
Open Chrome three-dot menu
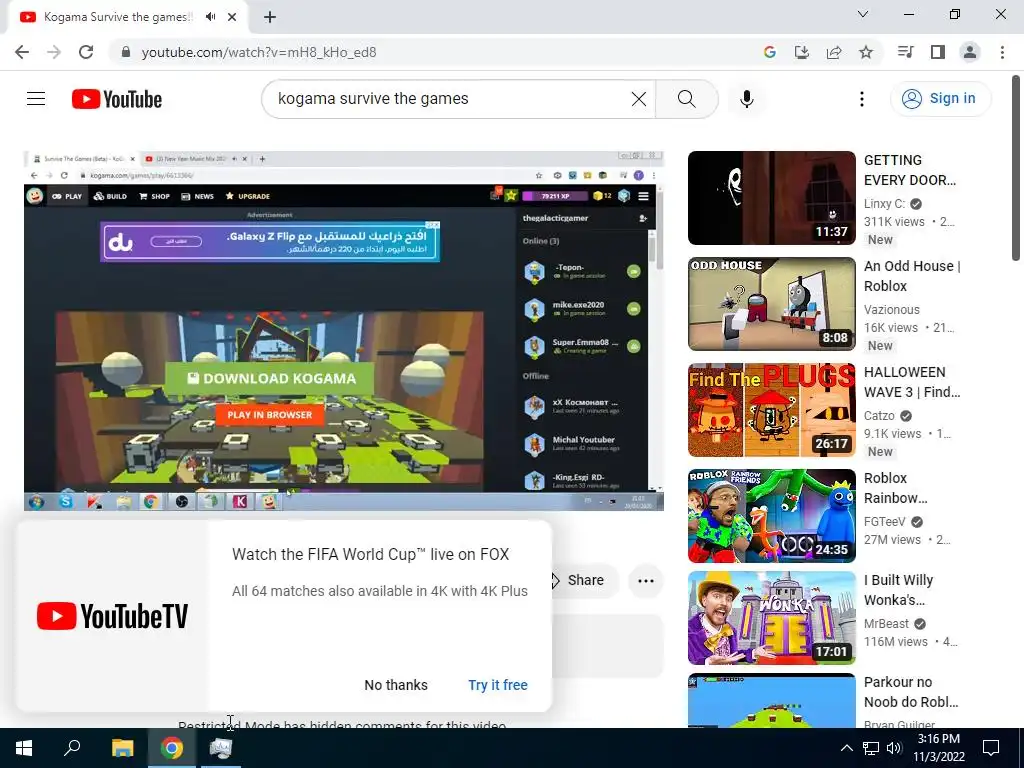coord(1002,52)
